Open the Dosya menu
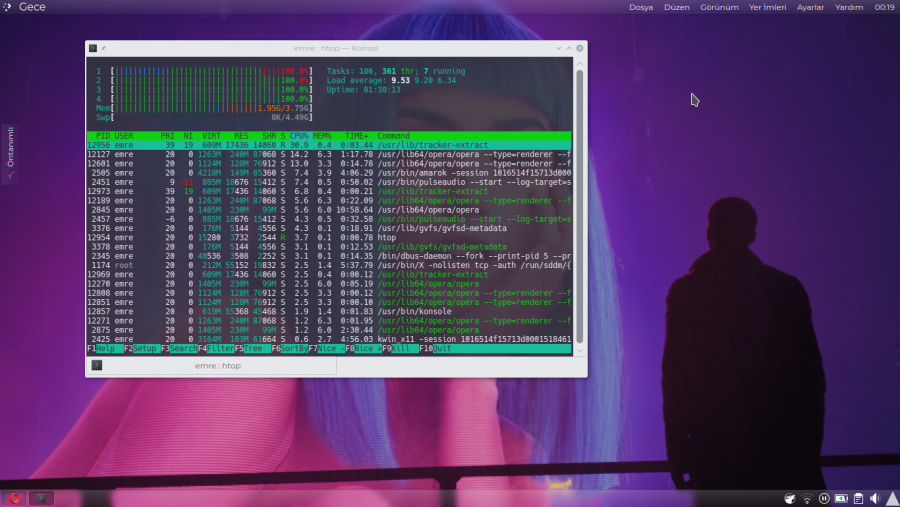900x507 pixels. coord(641,7)
